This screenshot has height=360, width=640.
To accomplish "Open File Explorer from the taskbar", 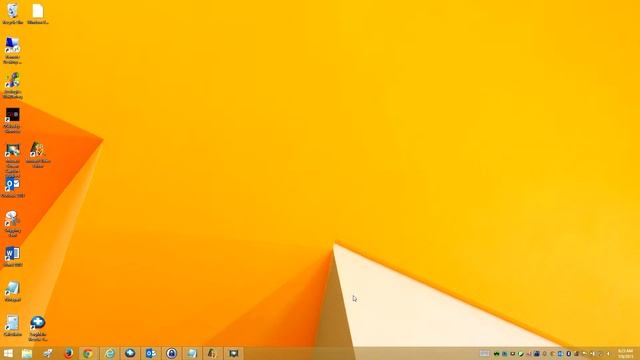I will coord(27,353).
